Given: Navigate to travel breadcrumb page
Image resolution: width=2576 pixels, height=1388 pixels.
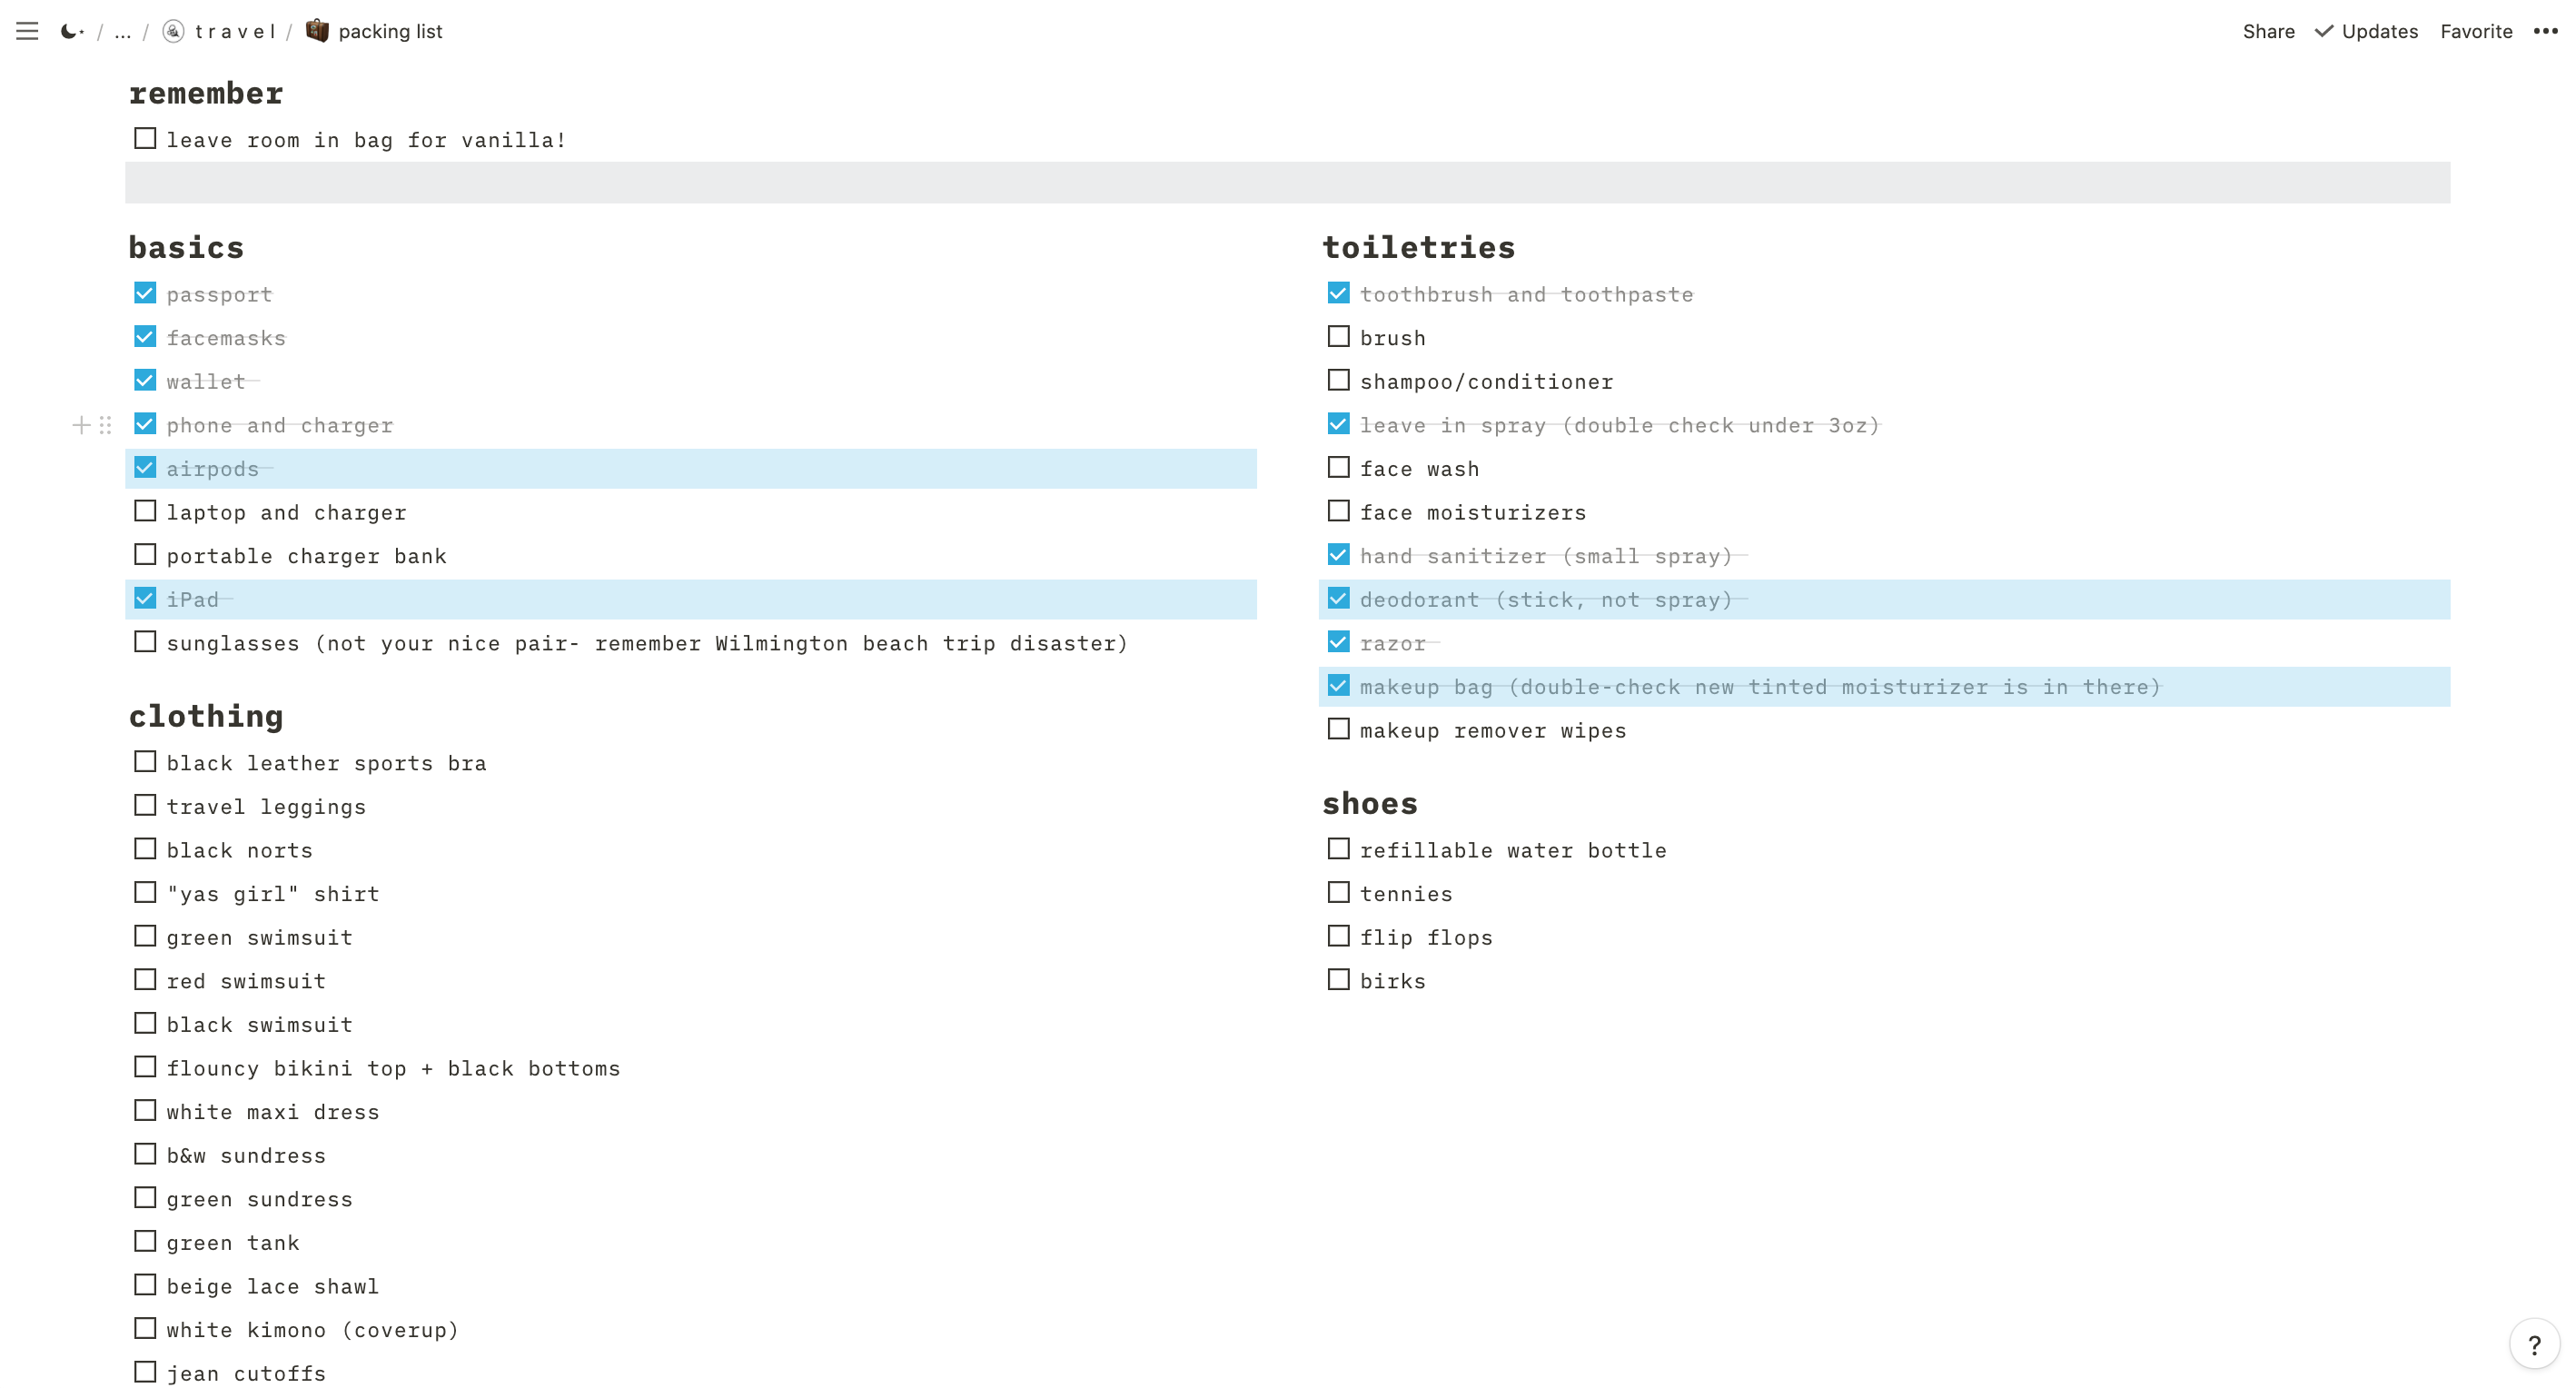Looking at the screenshot, I should click(x=235, y=31).
